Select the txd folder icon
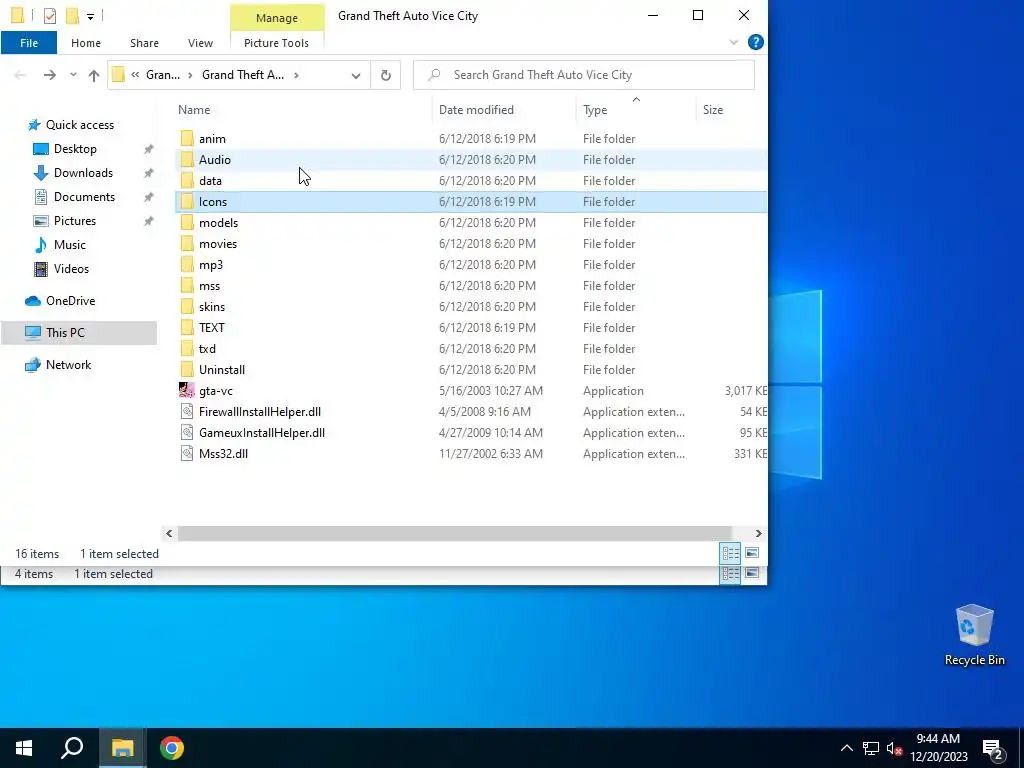Image resolution: width=1024 pixels, height=768 pixels. click(x=187, y=349)
